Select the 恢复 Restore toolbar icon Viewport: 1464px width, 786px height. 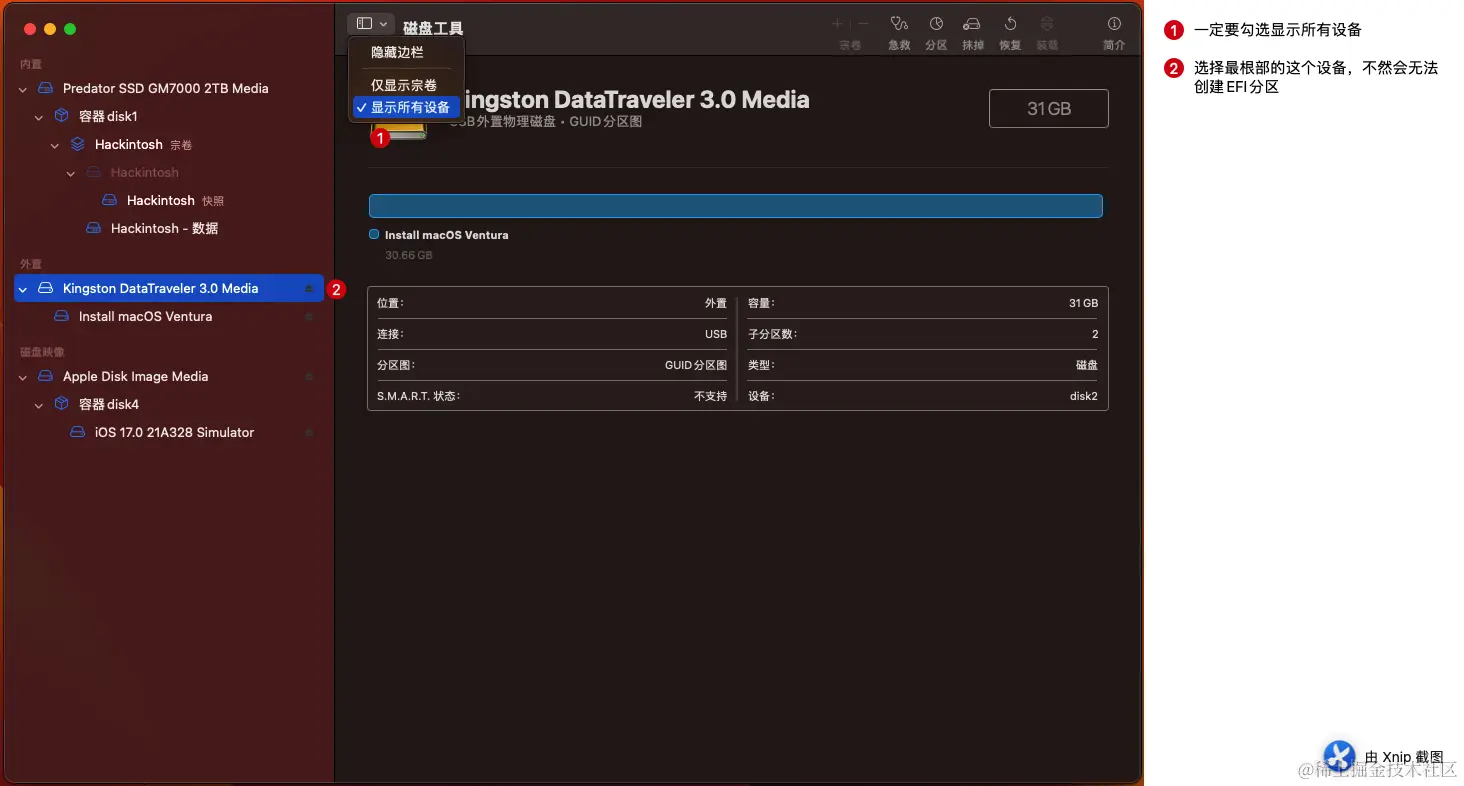click(1010, 24)
